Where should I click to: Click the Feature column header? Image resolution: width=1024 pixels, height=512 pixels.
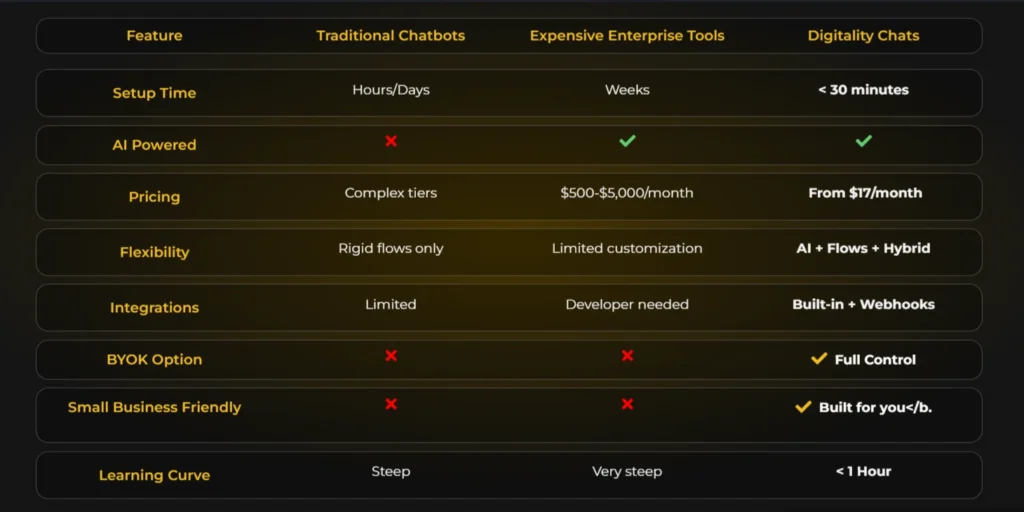tap(154, 36)
